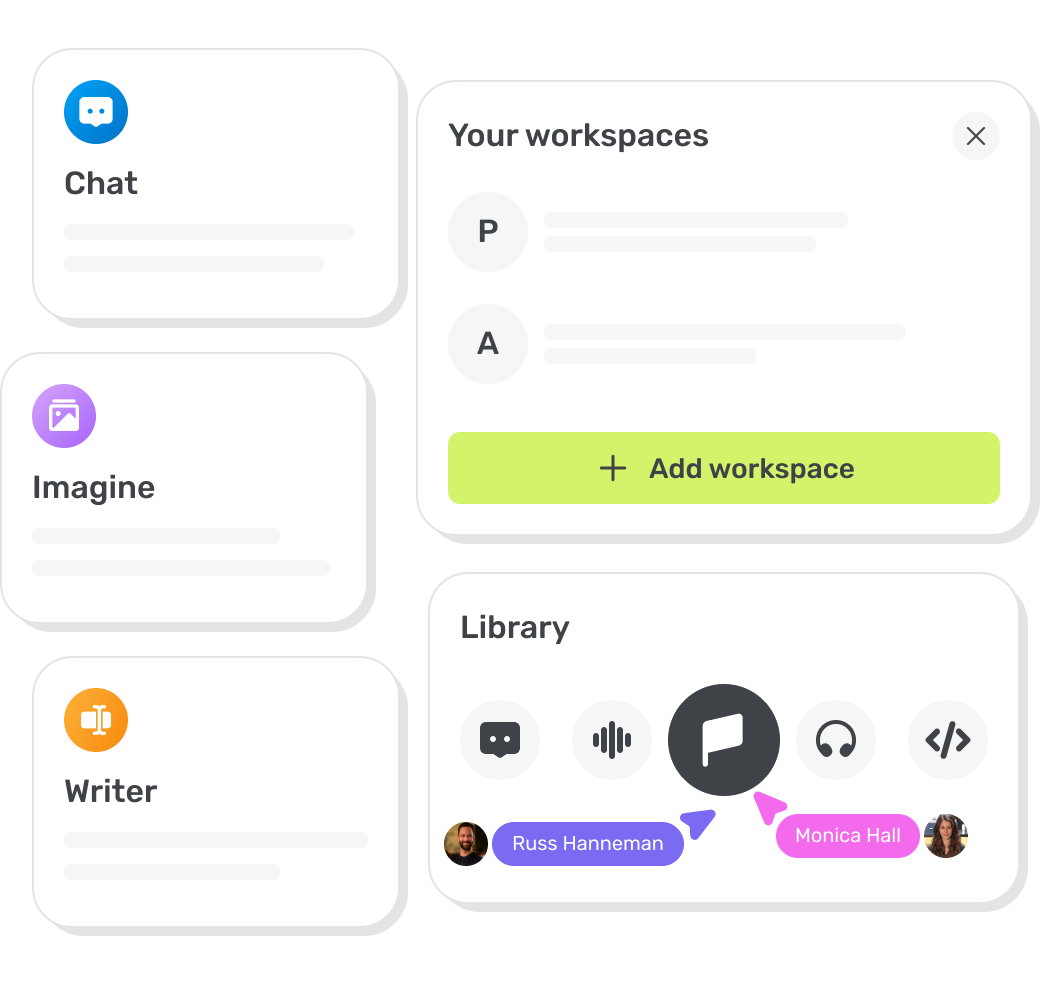Click the blue Chat bubble icon
The height and width of the screenshot is (984, 1040).
[96, 112]
